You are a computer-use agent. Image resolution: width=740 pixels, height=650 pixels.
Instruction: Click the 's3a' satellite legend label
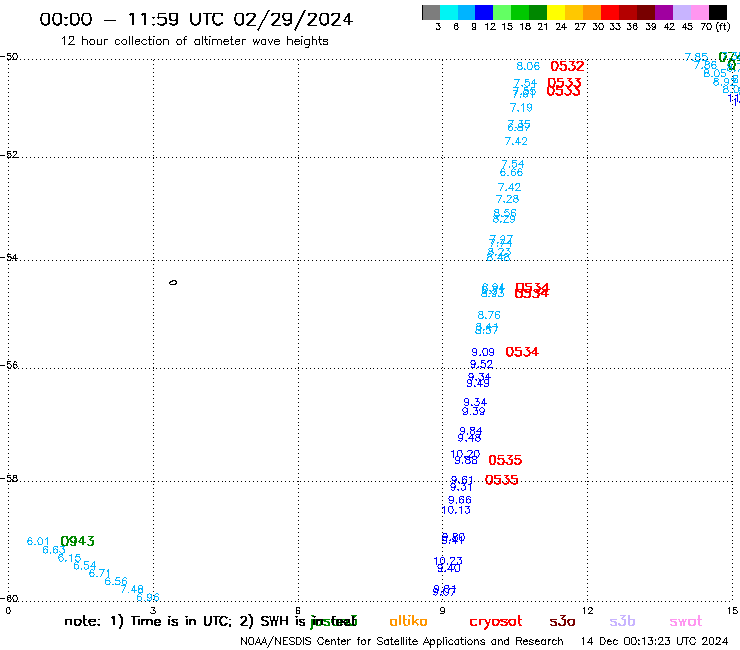pyautogui.click(x=562, y=621)
